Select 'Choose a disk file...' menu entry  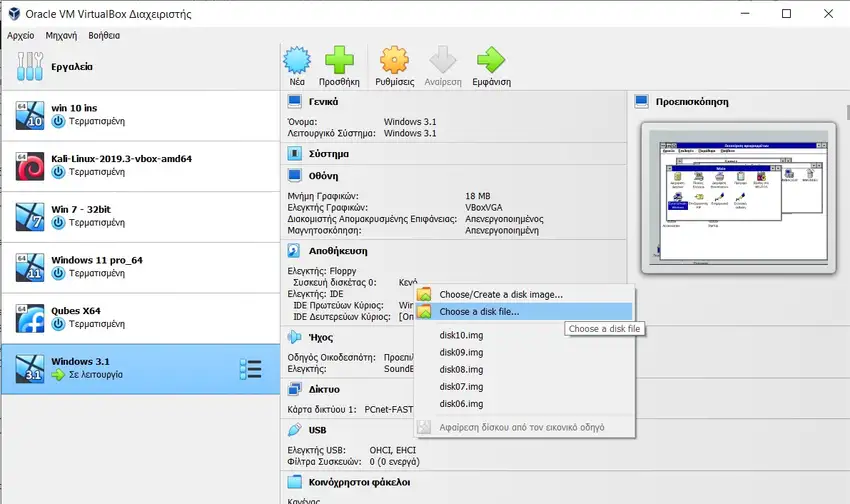click(x=524, y=312)
